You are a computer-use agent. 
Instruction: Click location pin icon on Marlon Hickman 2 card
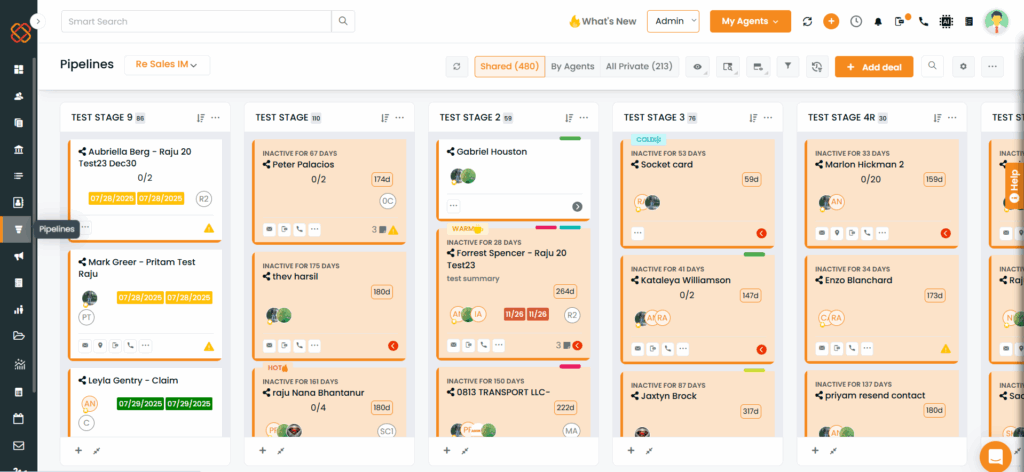tap(837, 233)
